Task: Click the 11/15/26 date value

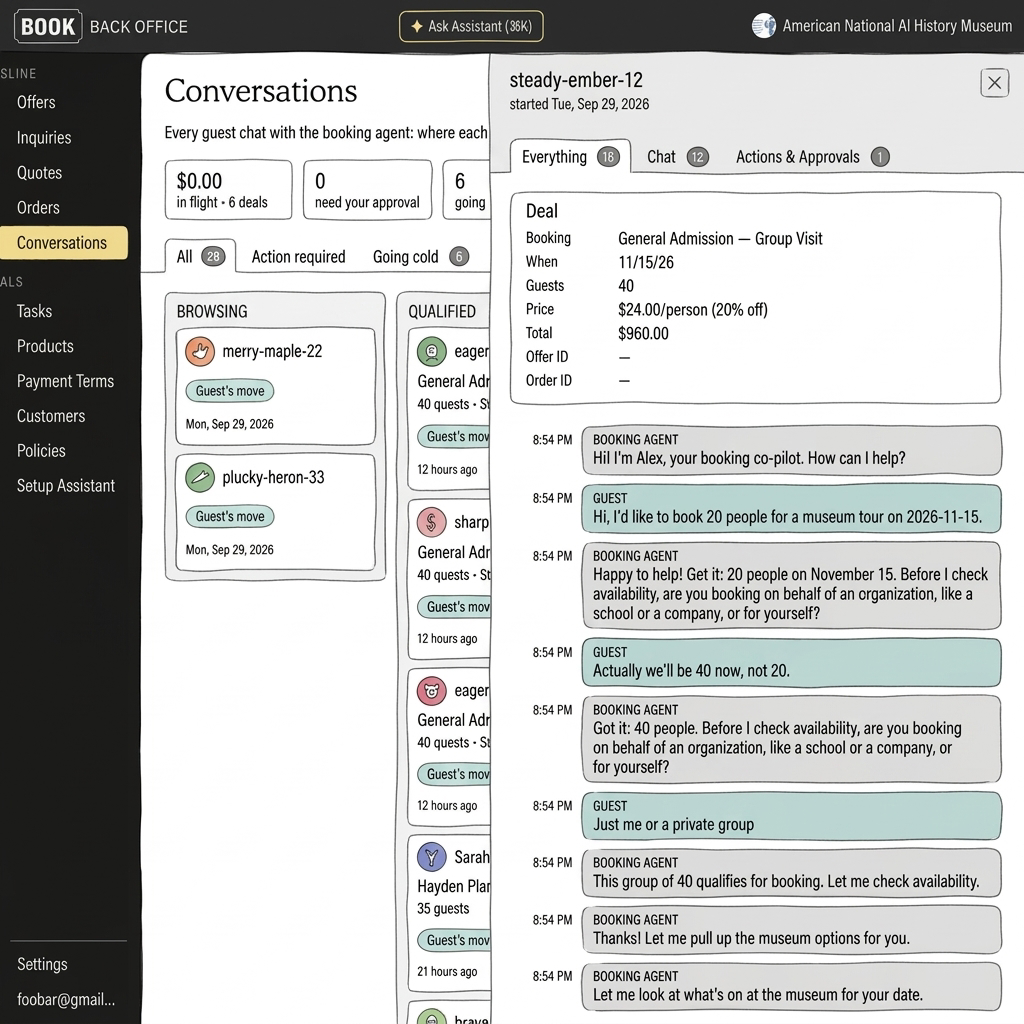Action: coord(646,263)
